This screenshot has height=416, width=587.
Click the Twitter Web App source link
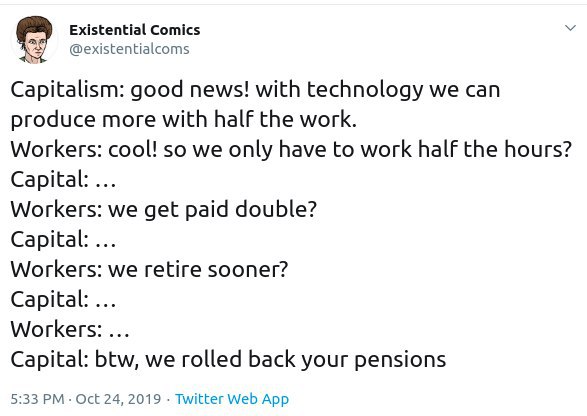232,399
